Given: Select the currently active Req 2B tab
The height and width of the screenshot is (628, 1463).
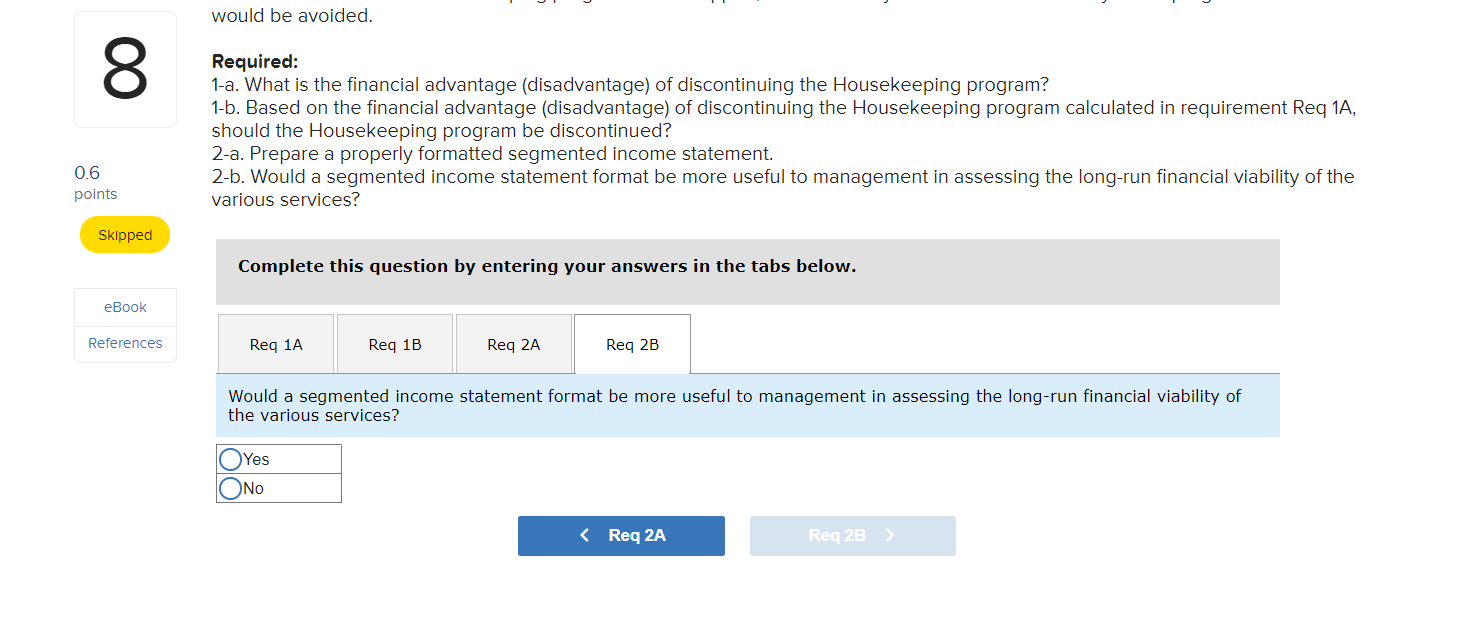Looking at the screenshot, I should click(632, 343).
